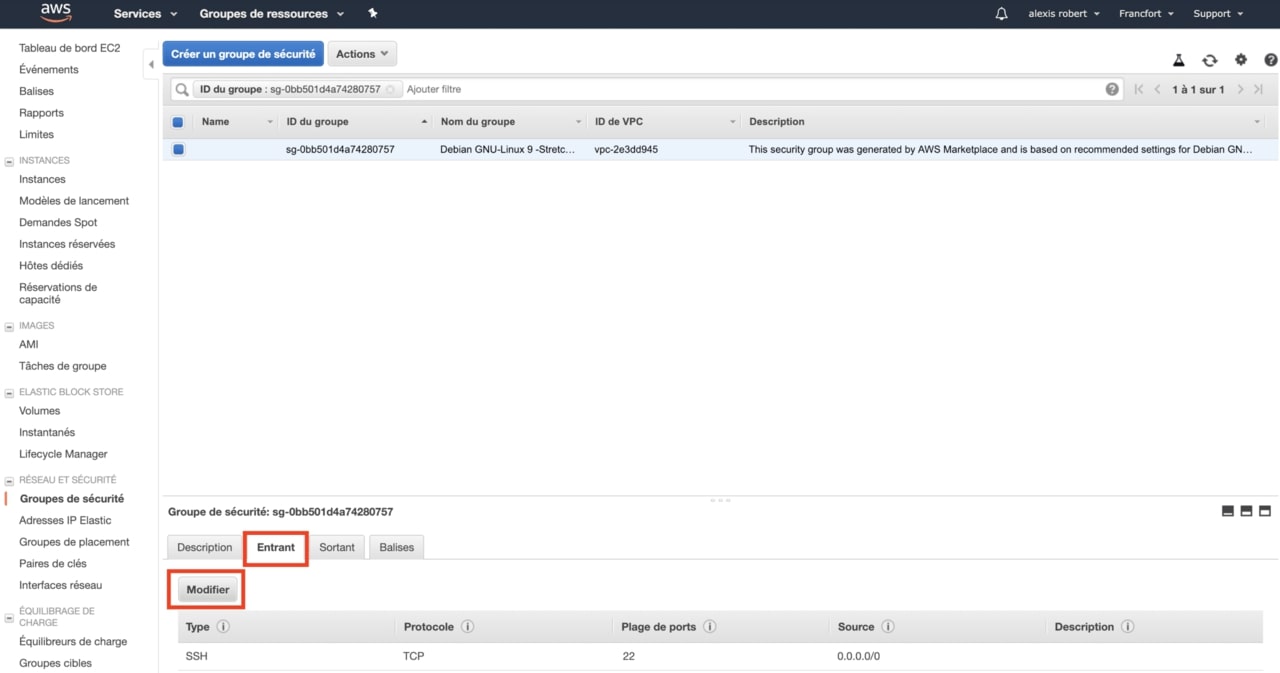Switch to the Sortant tab
Screen dimensions: 1280x673
[x=337, y=547]
